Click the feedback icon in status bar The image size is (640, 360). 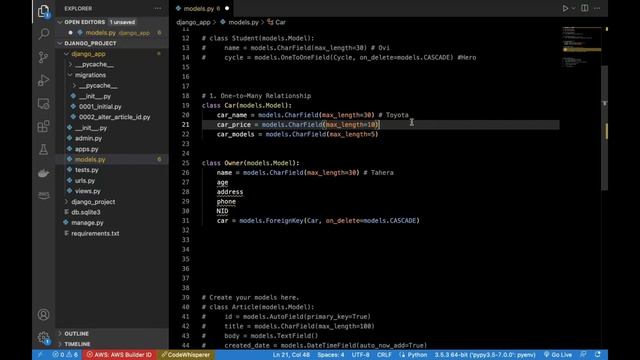(584, 355)
